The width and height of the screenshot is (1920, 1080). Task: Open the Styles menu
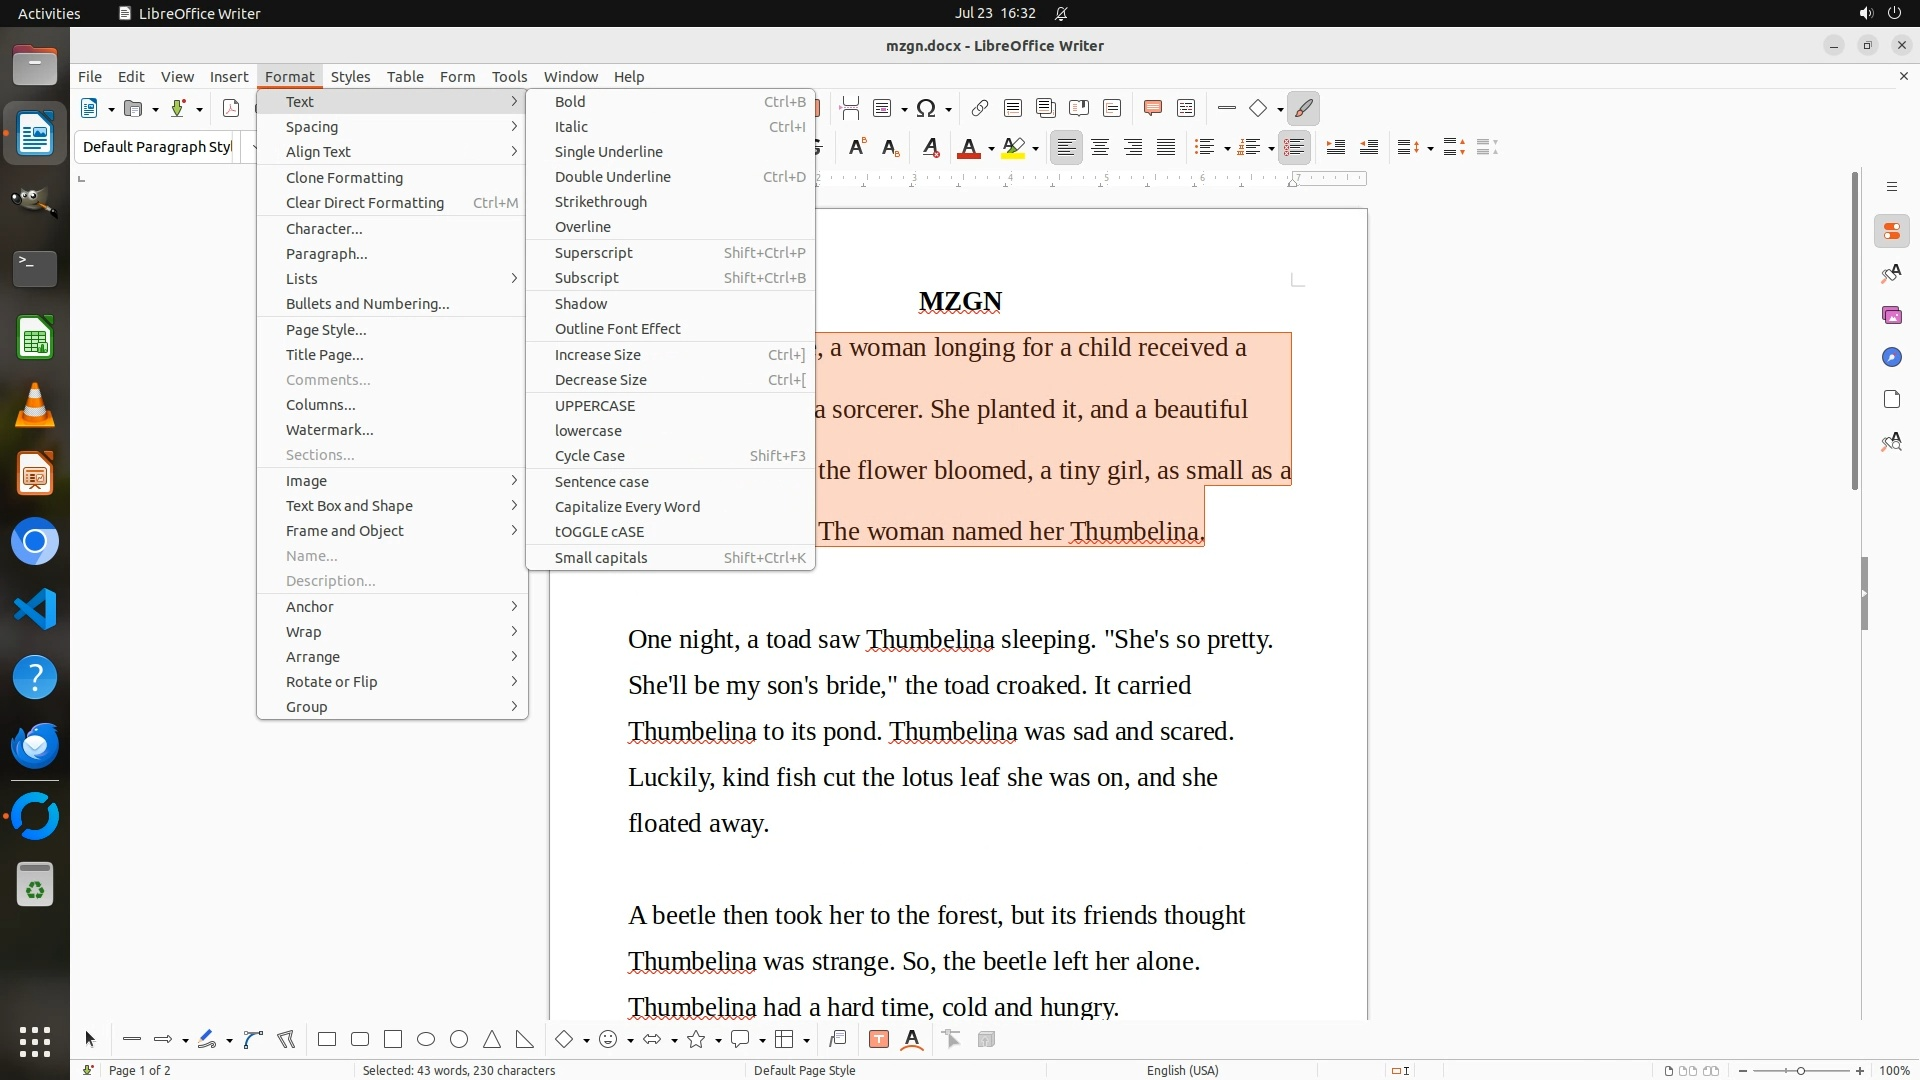[x=350, y=77]
